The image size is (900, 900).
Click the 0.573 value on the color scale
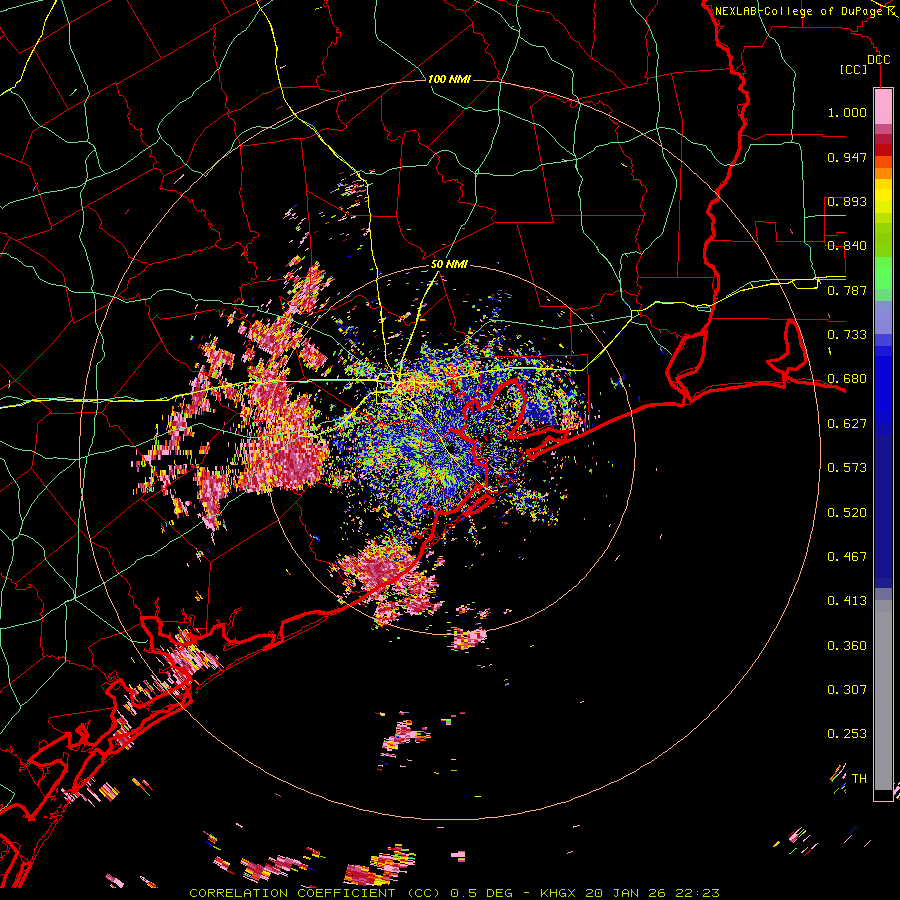[847, 468]
